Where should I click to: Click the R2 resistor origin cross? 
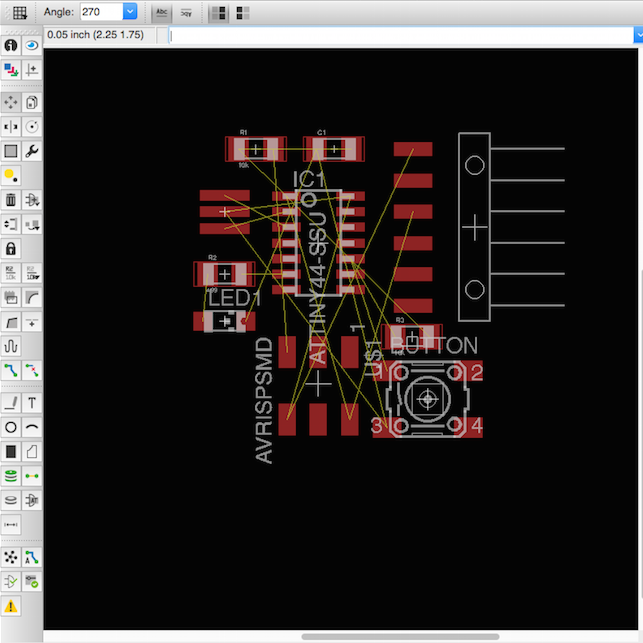tap(224, 274)
